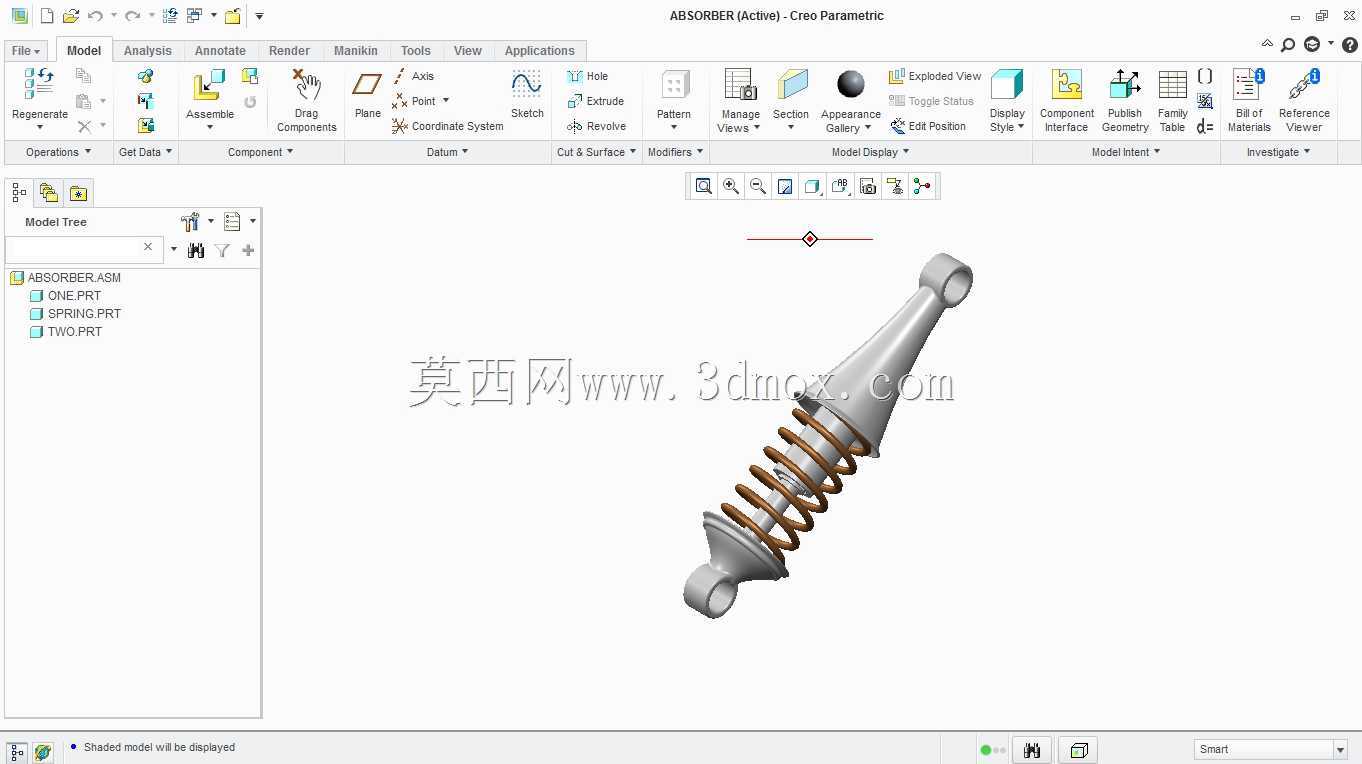Screen dimensions: 1362x764
Task: Open file with the folder icon in quick access
Action: 70,16
